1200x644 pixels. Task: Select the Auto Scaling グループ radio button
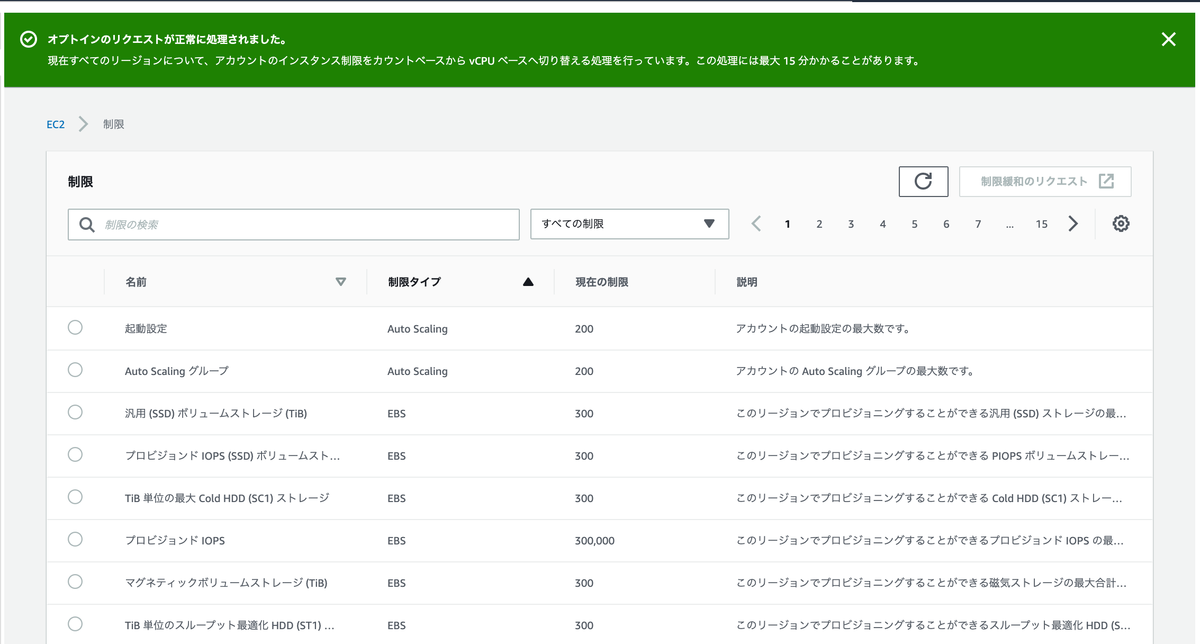(75, 370)
